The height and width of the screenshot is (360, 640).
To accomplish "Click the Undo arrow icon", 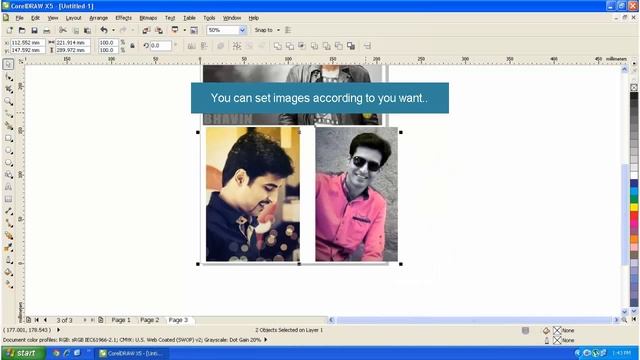I will coord(104,30).
